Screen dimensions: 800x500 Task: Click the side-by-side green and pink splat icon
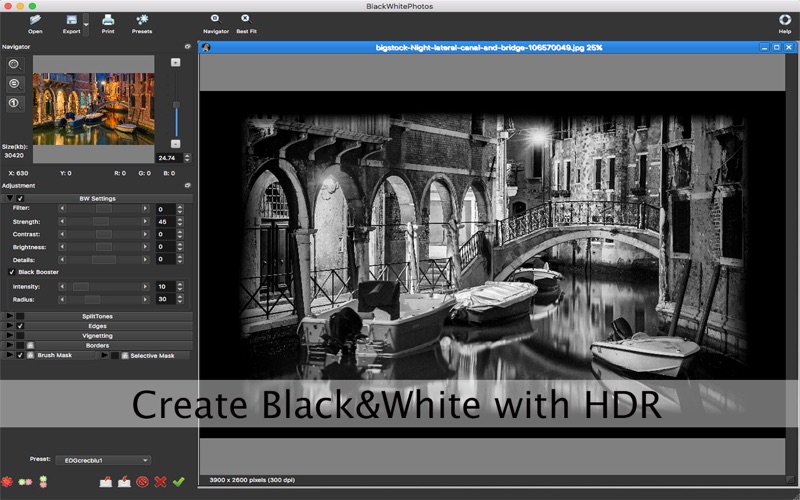click(25, 482)
